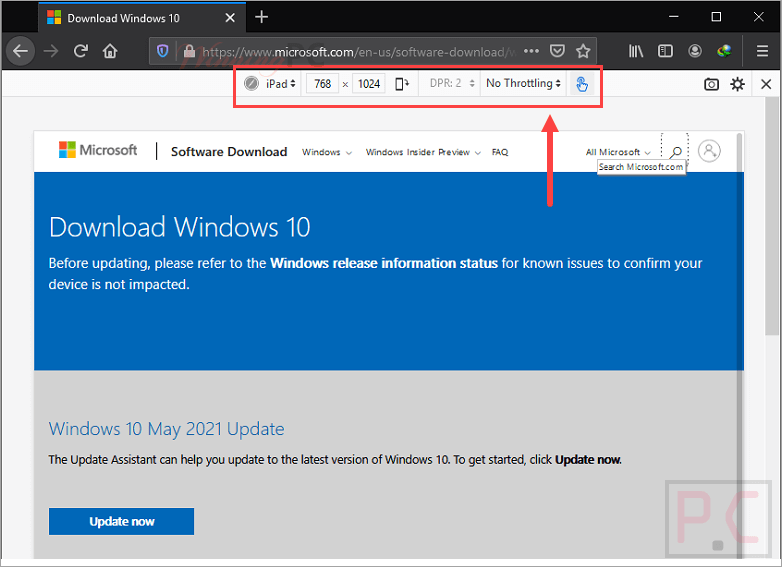The image size is (782, 567).
Task: Click the Microsoft logo
Action: [98, 150]
